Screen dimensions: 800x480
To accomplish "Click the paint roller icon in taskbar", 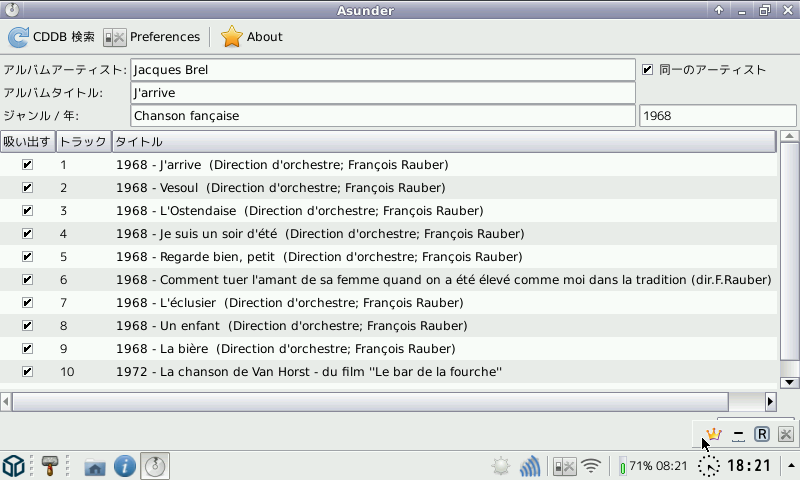I will click(x=49, y=466).
